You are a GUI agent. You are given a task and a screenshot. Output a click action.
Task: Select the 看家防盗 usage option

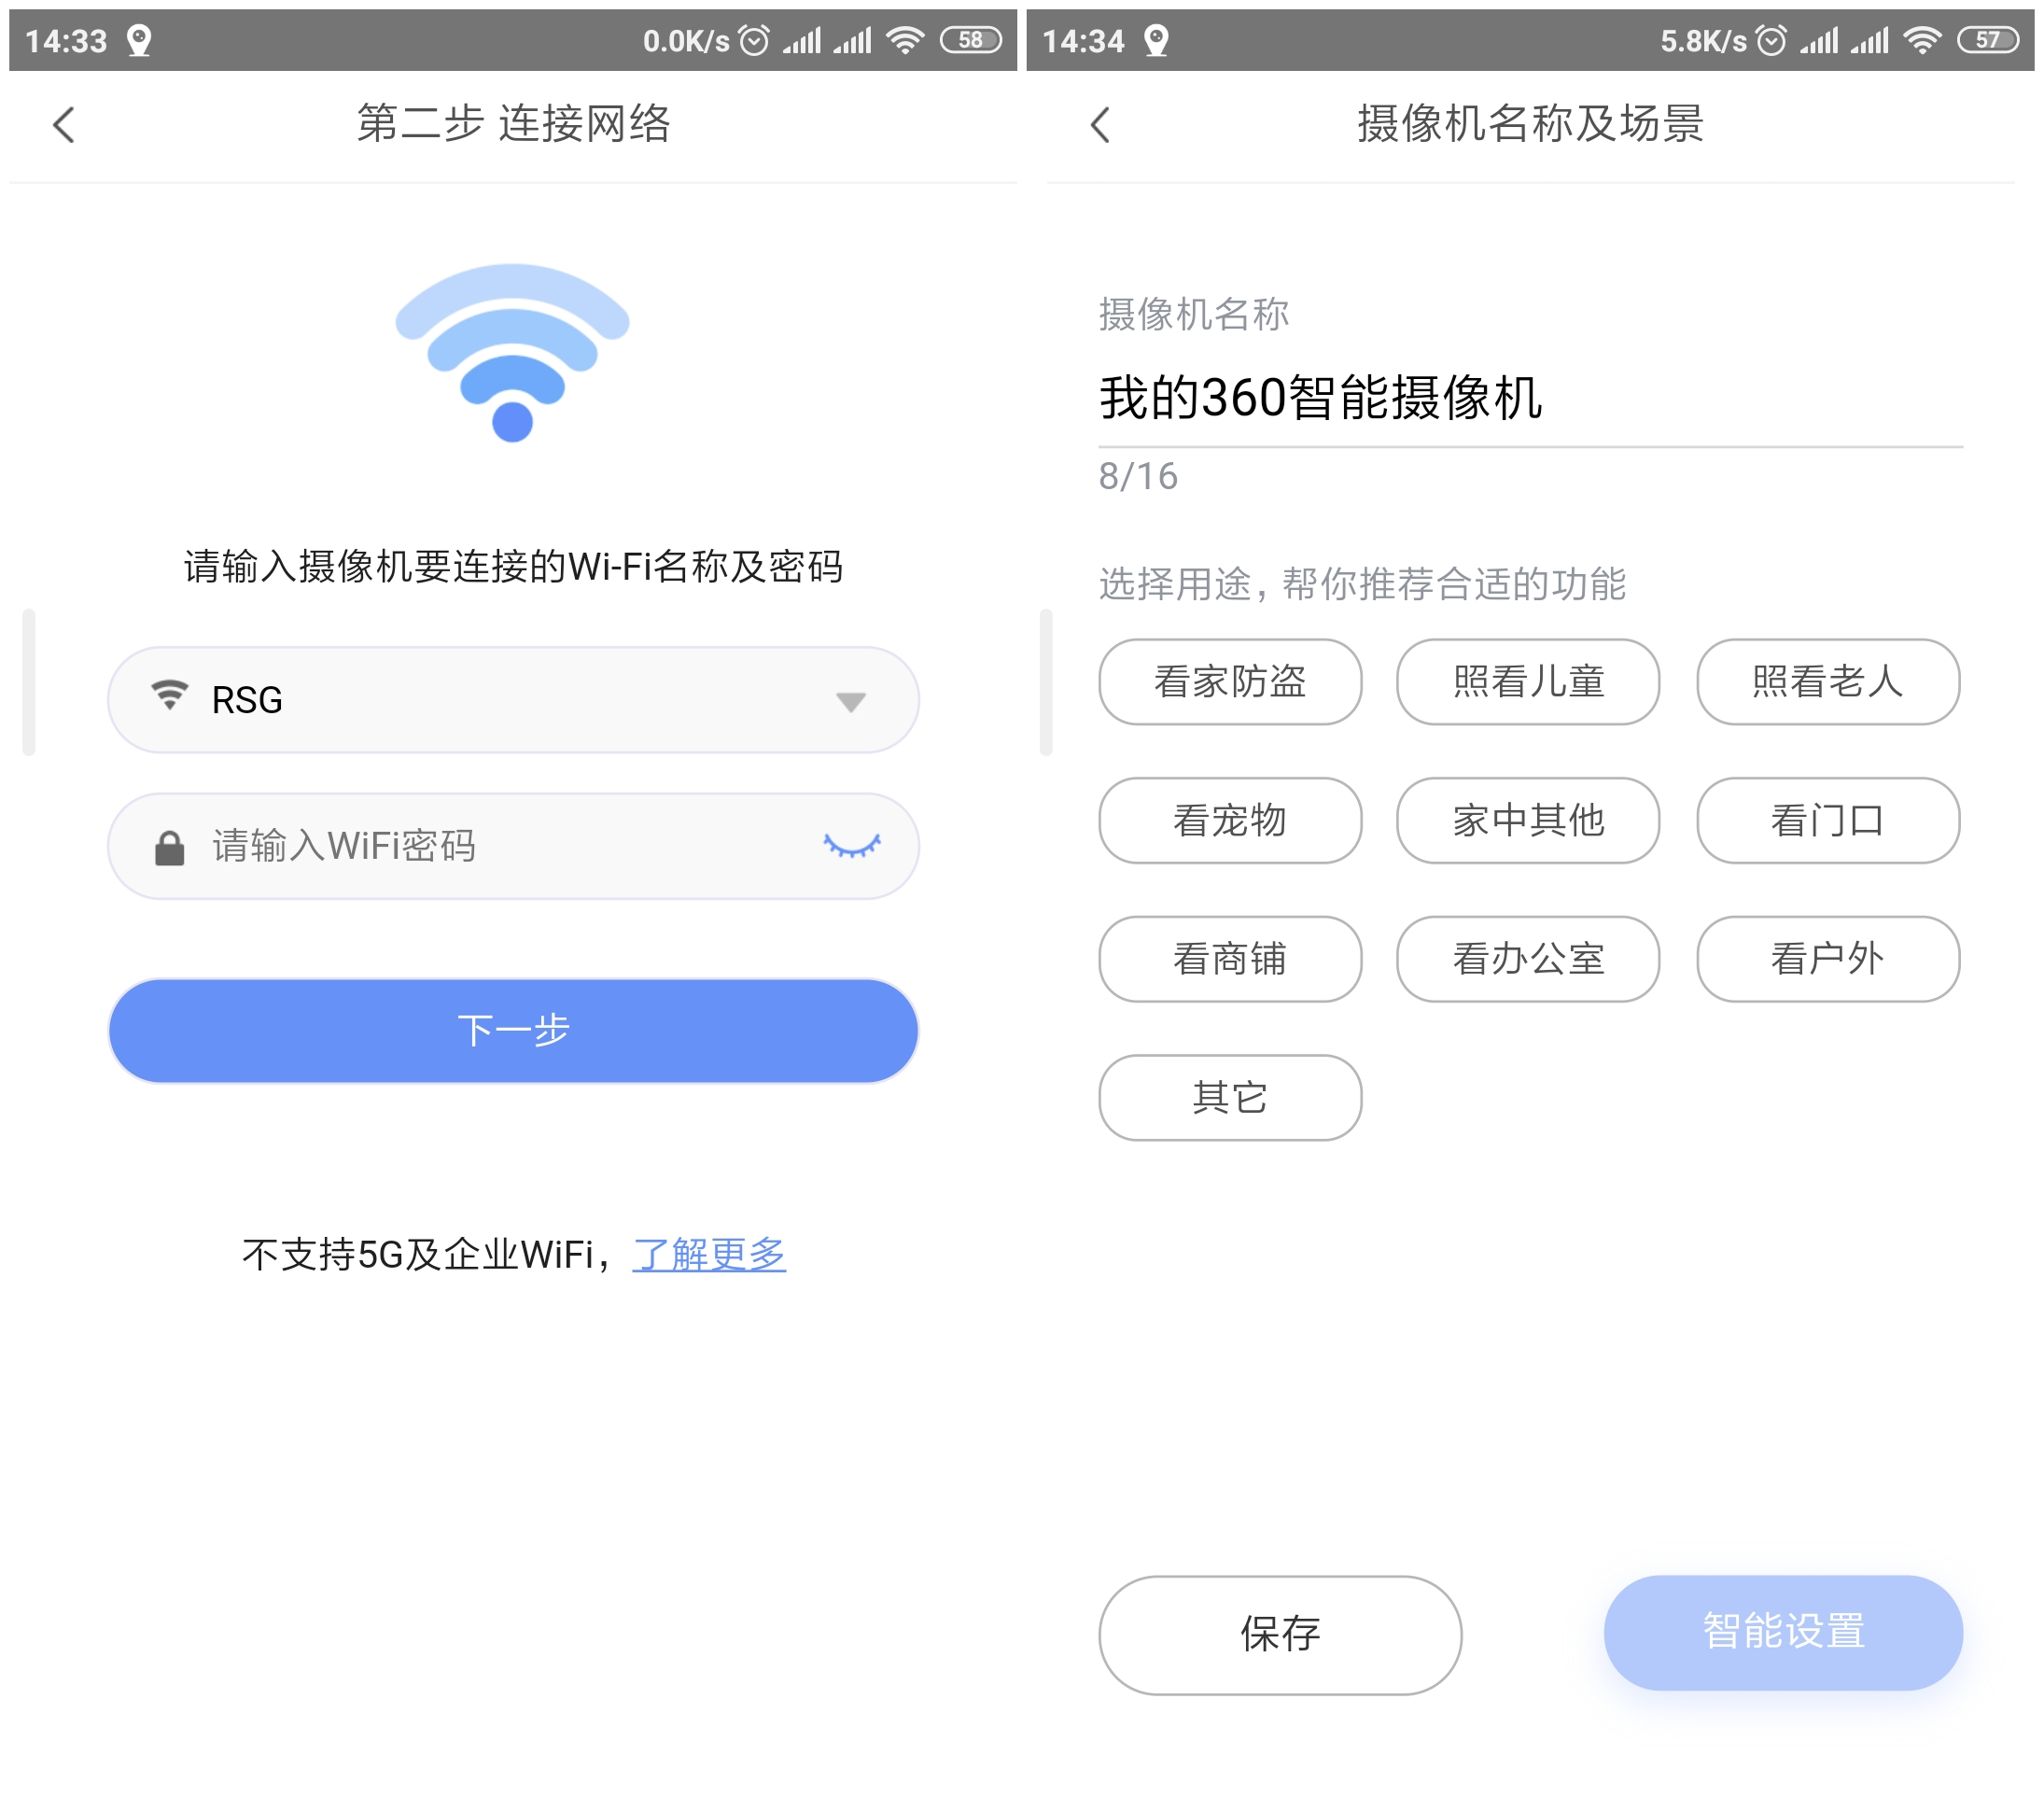(1230, 681)
